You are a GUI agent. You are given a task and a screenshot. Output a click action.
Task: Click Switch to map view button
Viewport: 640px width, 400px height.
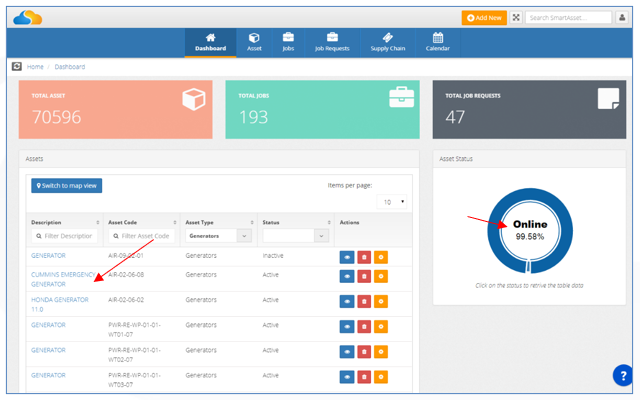click(67, 186)
